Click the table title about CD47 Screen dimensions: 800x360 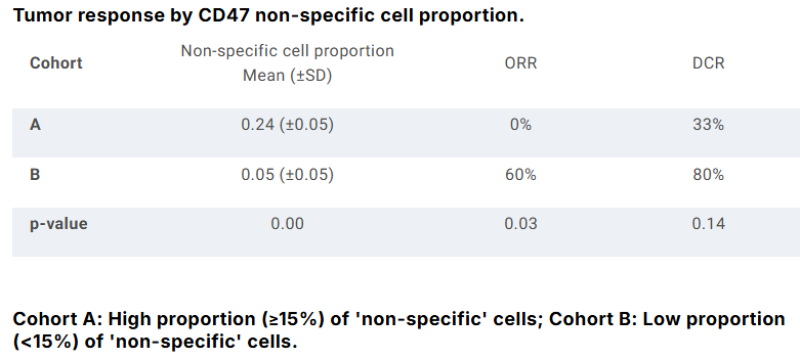point(268,15)
